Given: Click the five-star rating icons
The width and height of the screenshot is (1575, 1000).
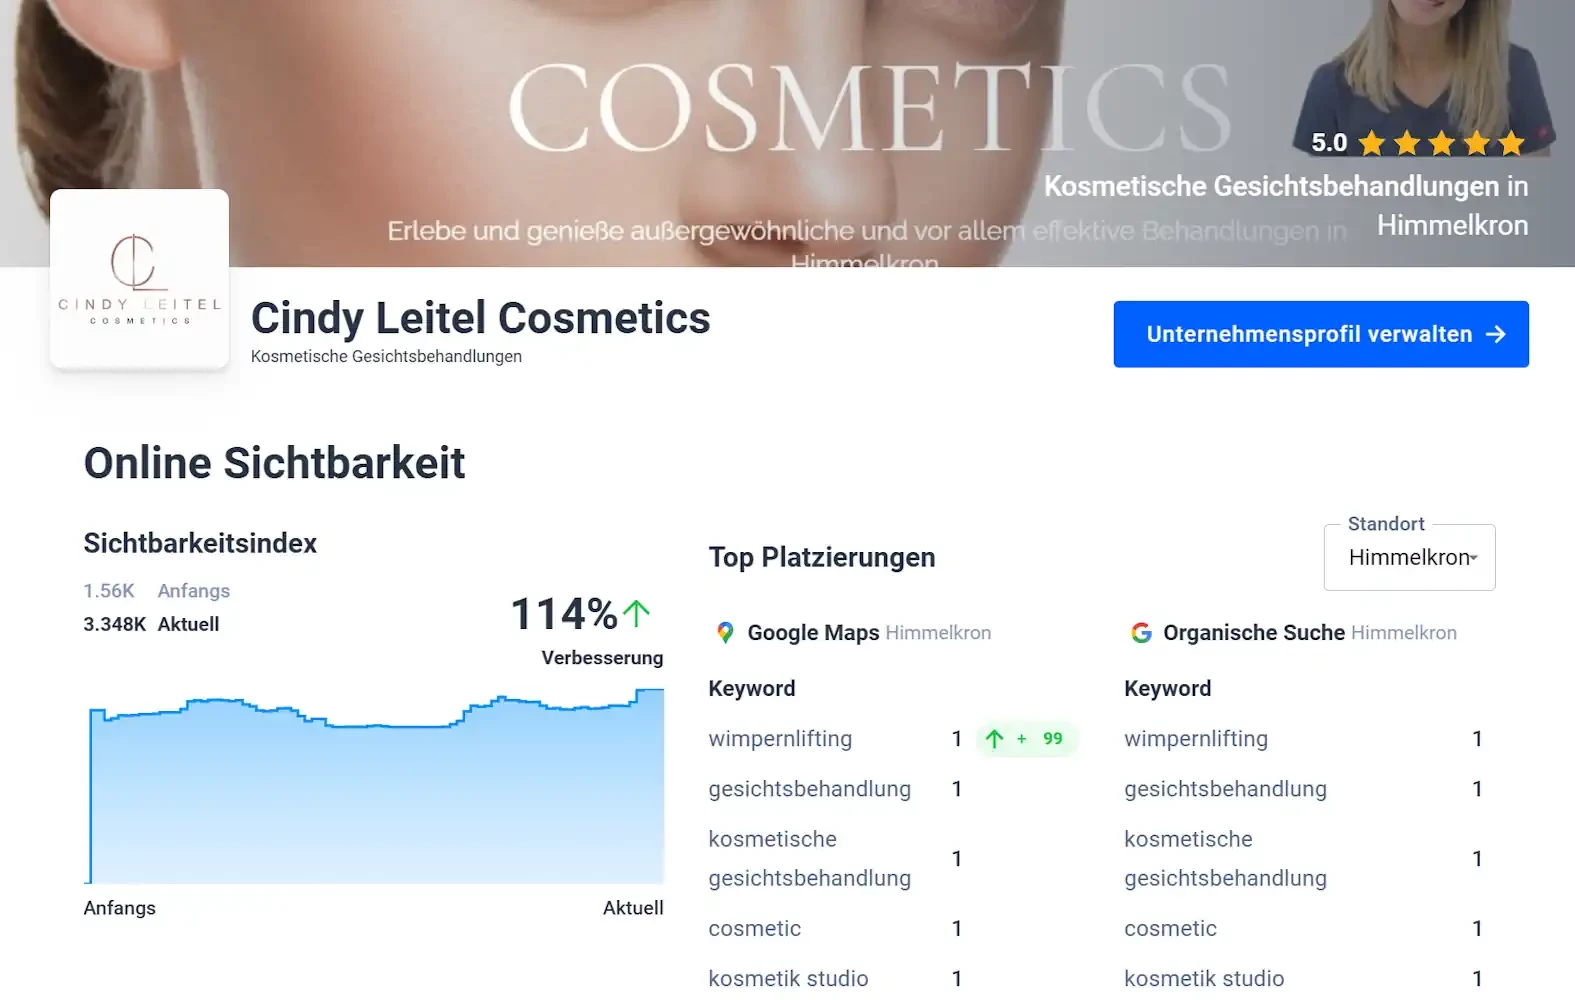Looking at the screenshot, I should [1441, 144].
